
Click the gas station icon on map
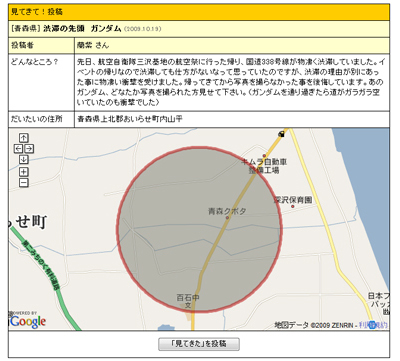[282, 134]
